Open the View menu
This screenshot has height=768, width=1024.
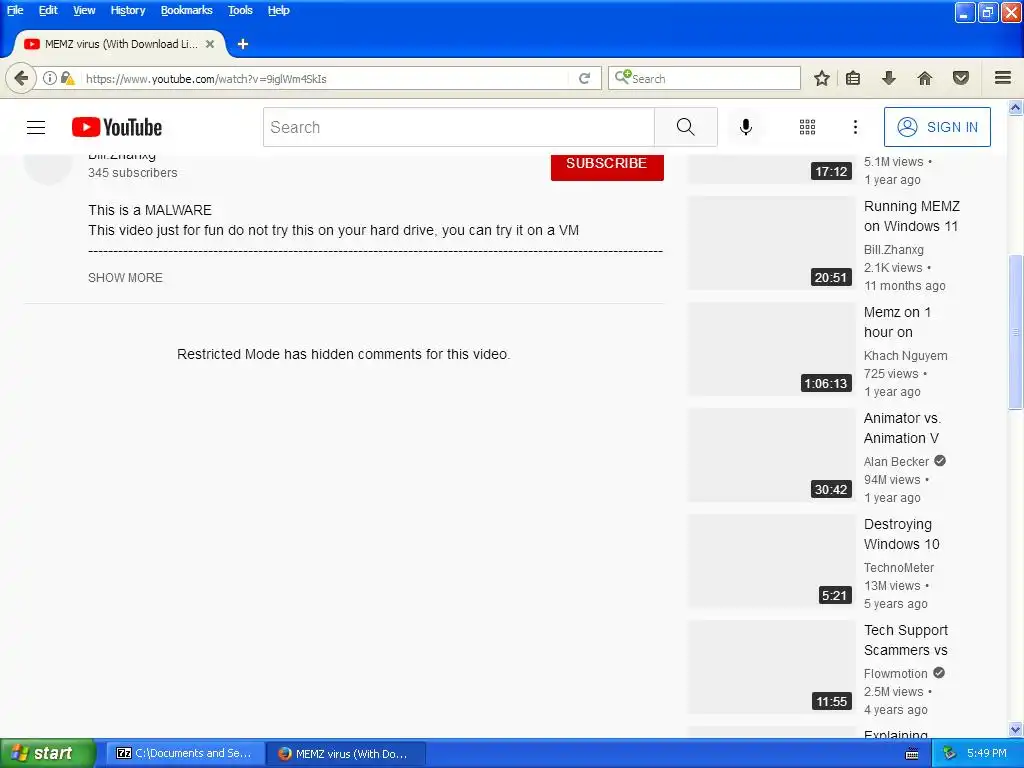[x=84, y=10]
